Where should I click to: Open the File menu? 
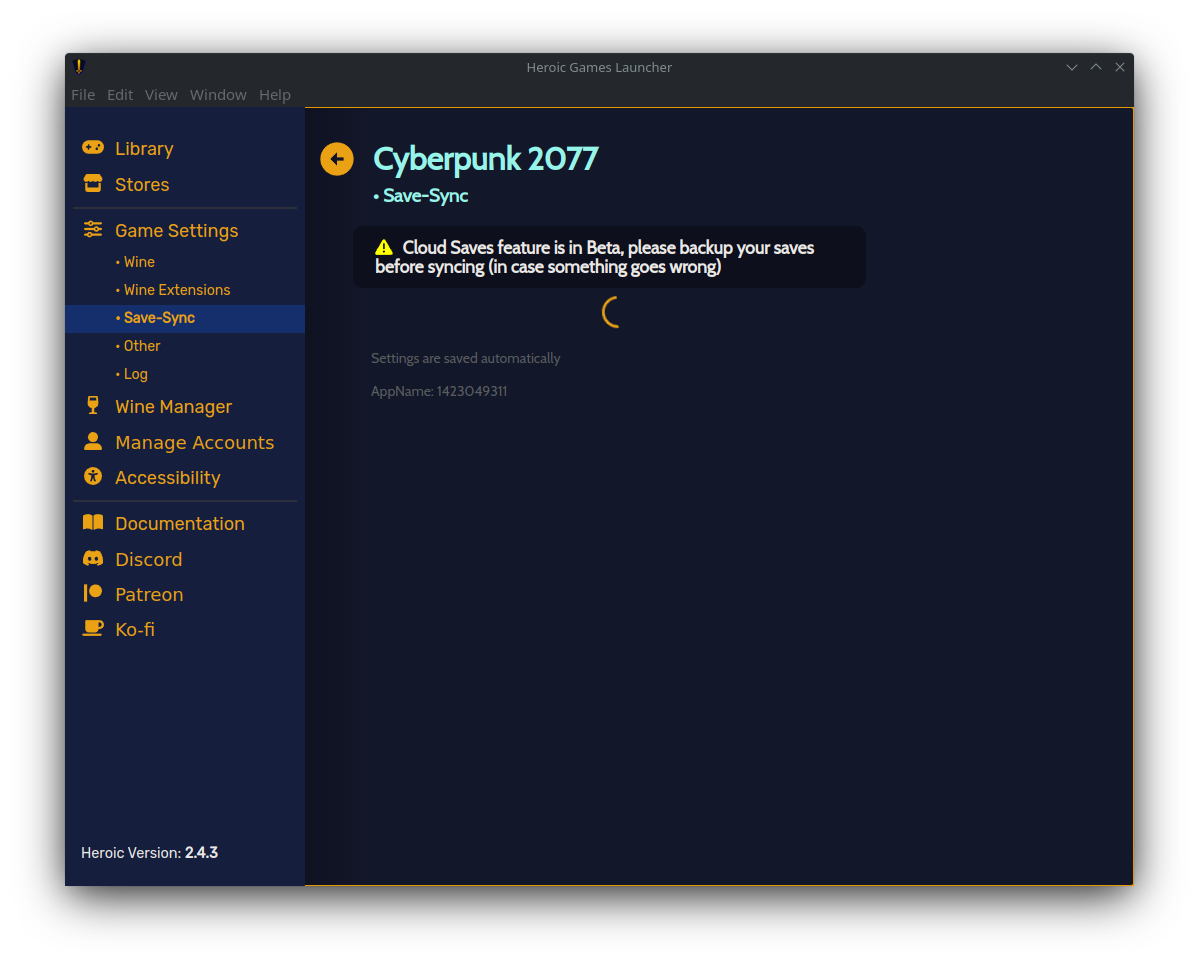coord(82,94)
